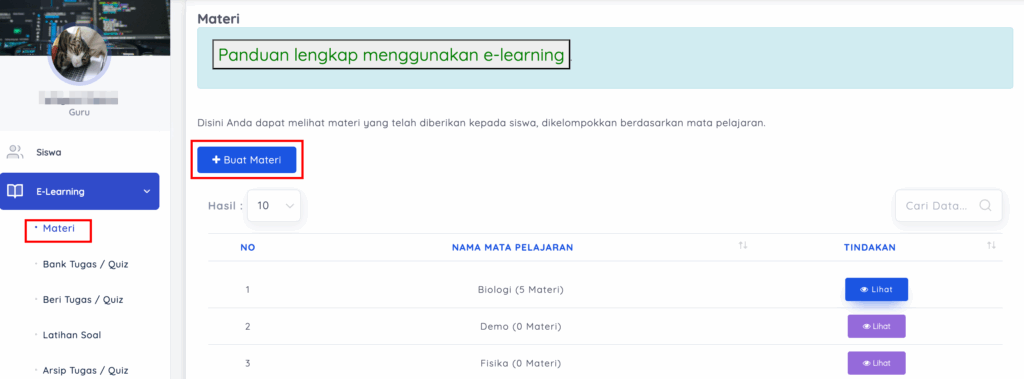1024x379 pixels.
Task: Collapse the E-Learning menu chevron
Action: pyautogui.click(x=146, y=191)
